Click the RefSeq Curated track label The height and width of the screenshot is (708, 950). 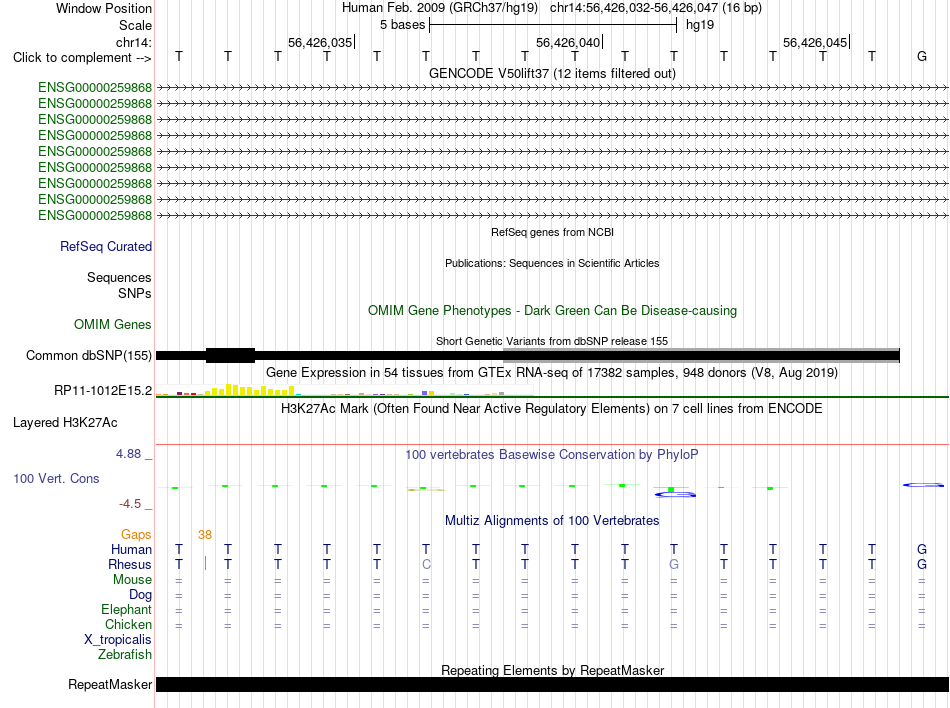click(106, 246)
